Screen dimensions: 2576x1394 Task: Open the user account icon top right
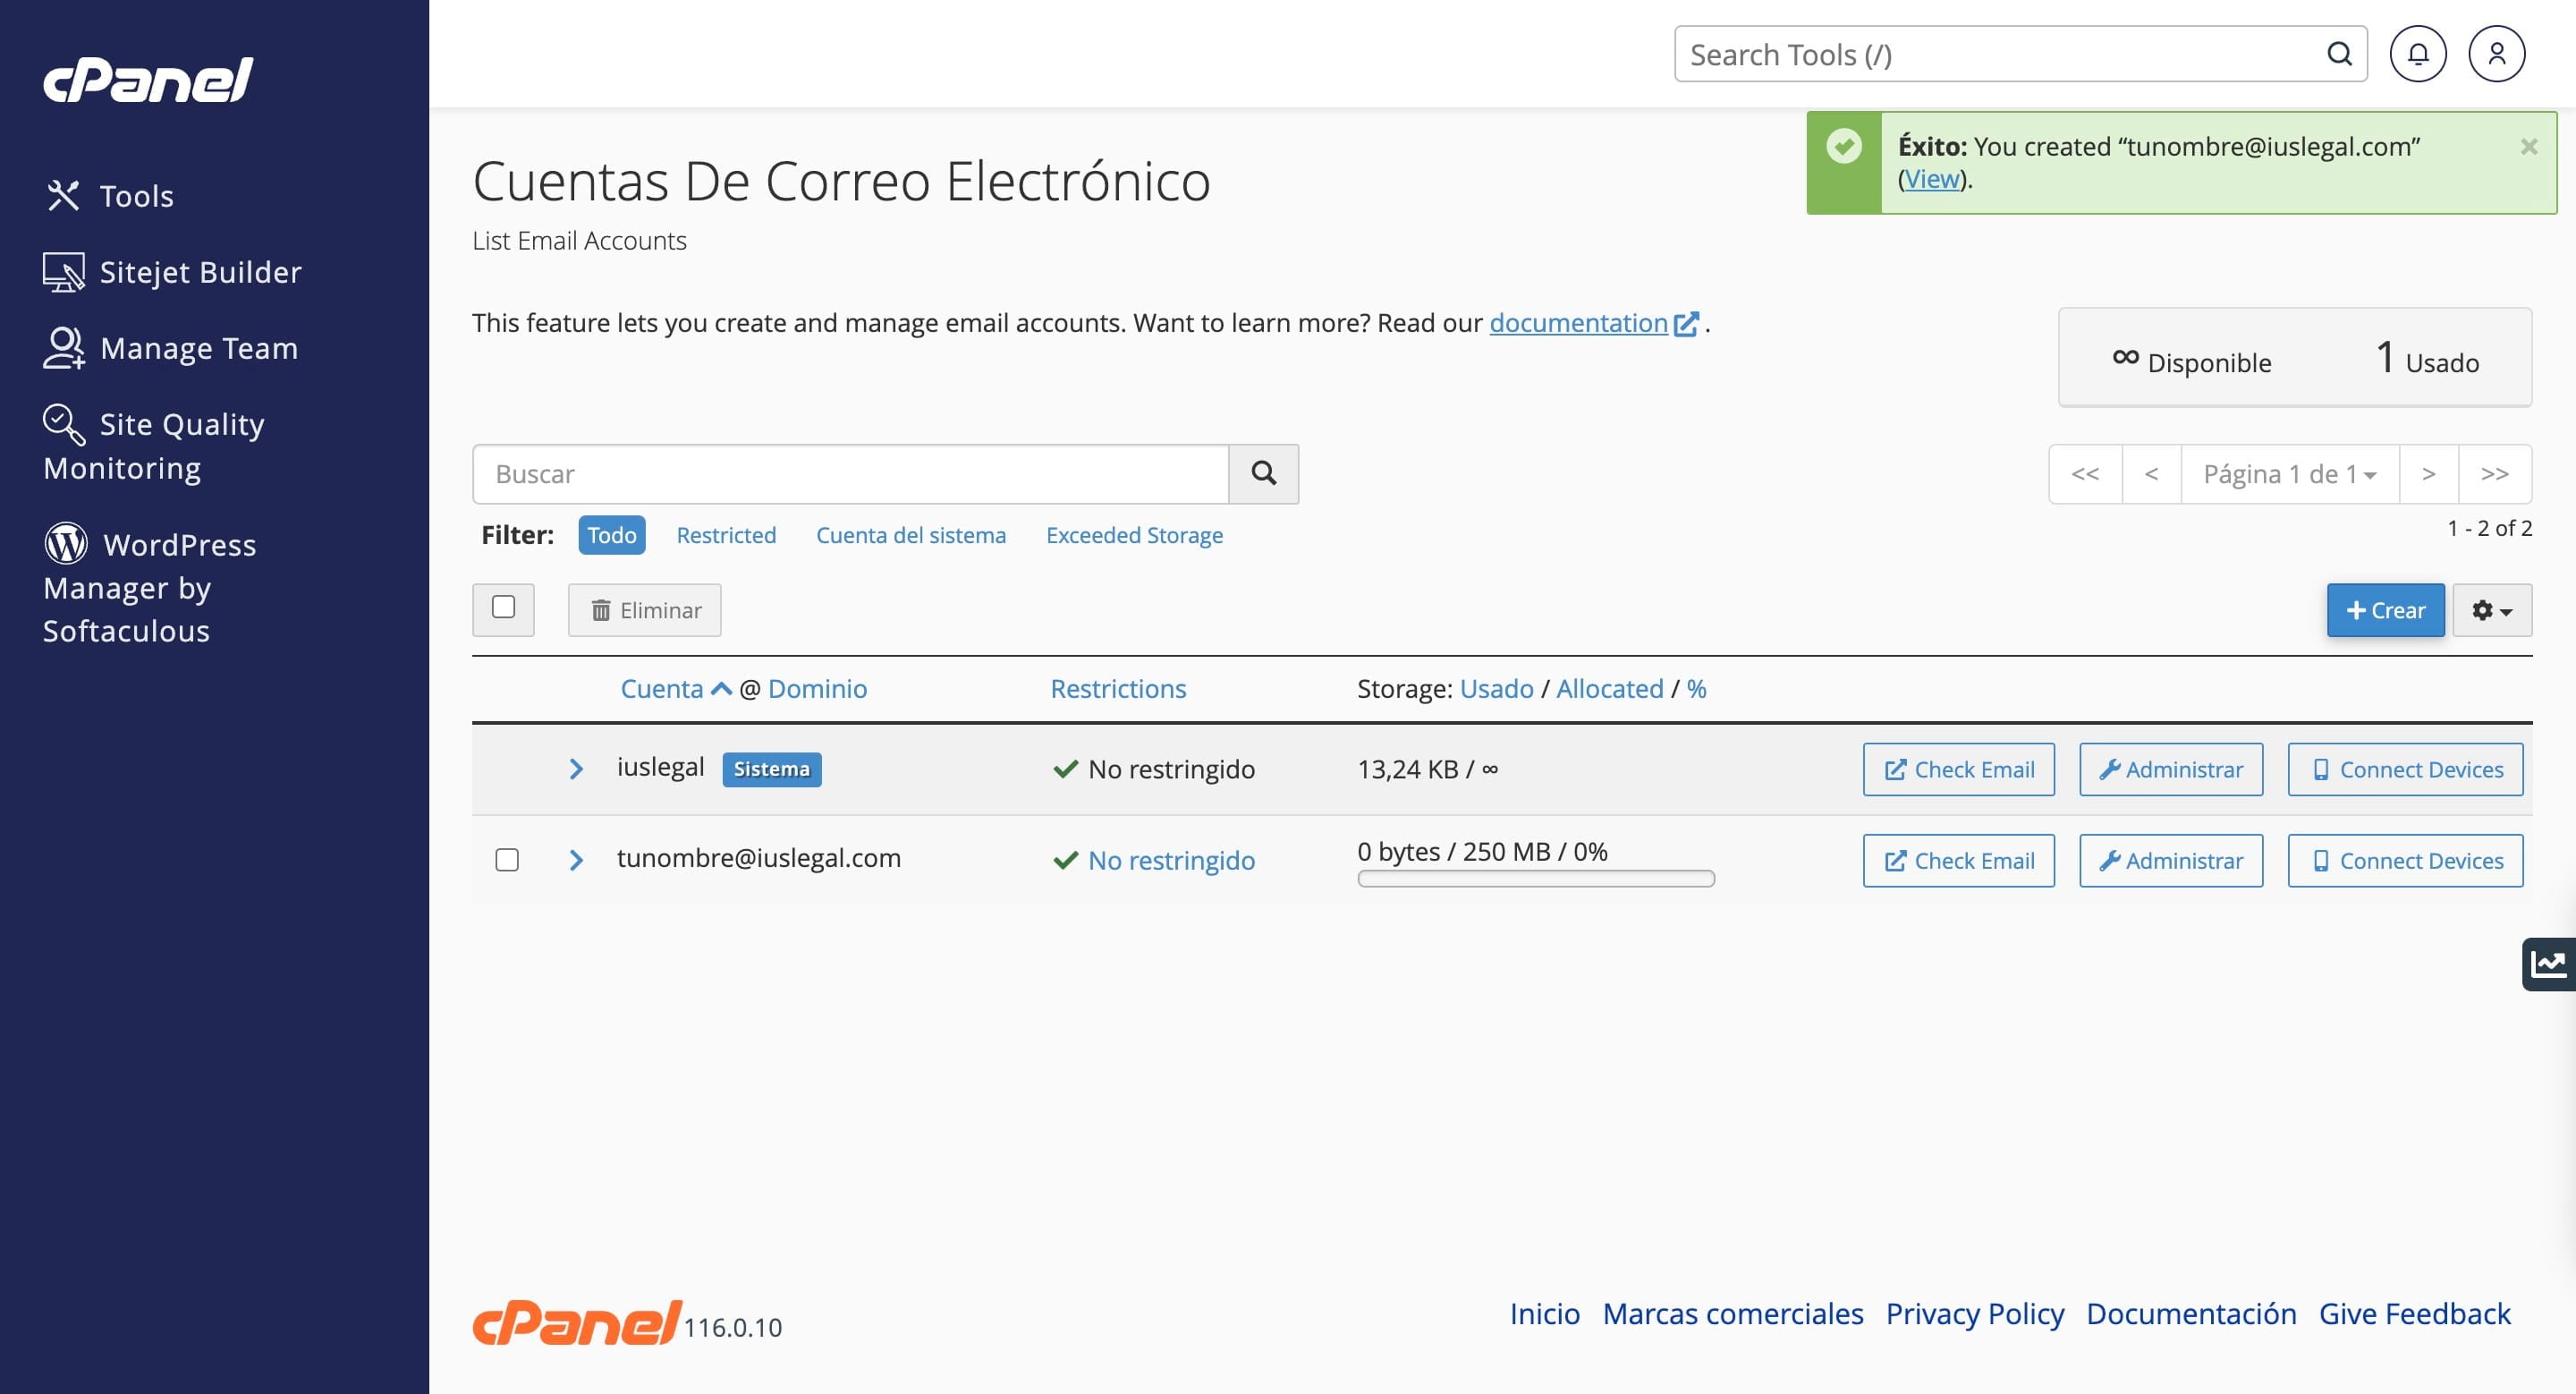point(2496,53)
